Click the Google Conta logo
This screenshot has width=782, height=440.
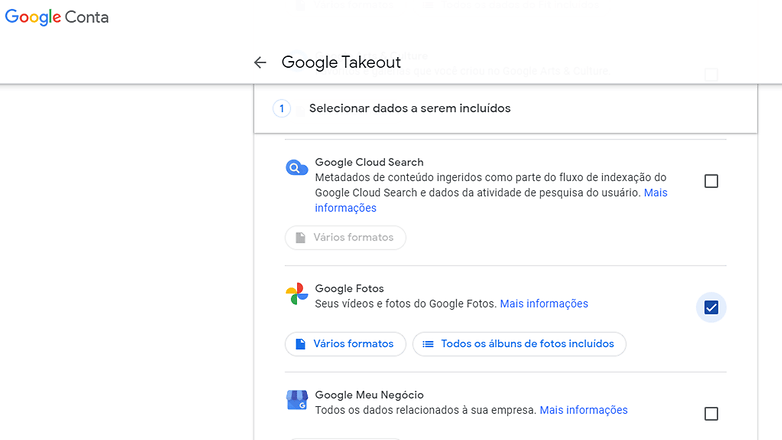pos(57,17)
